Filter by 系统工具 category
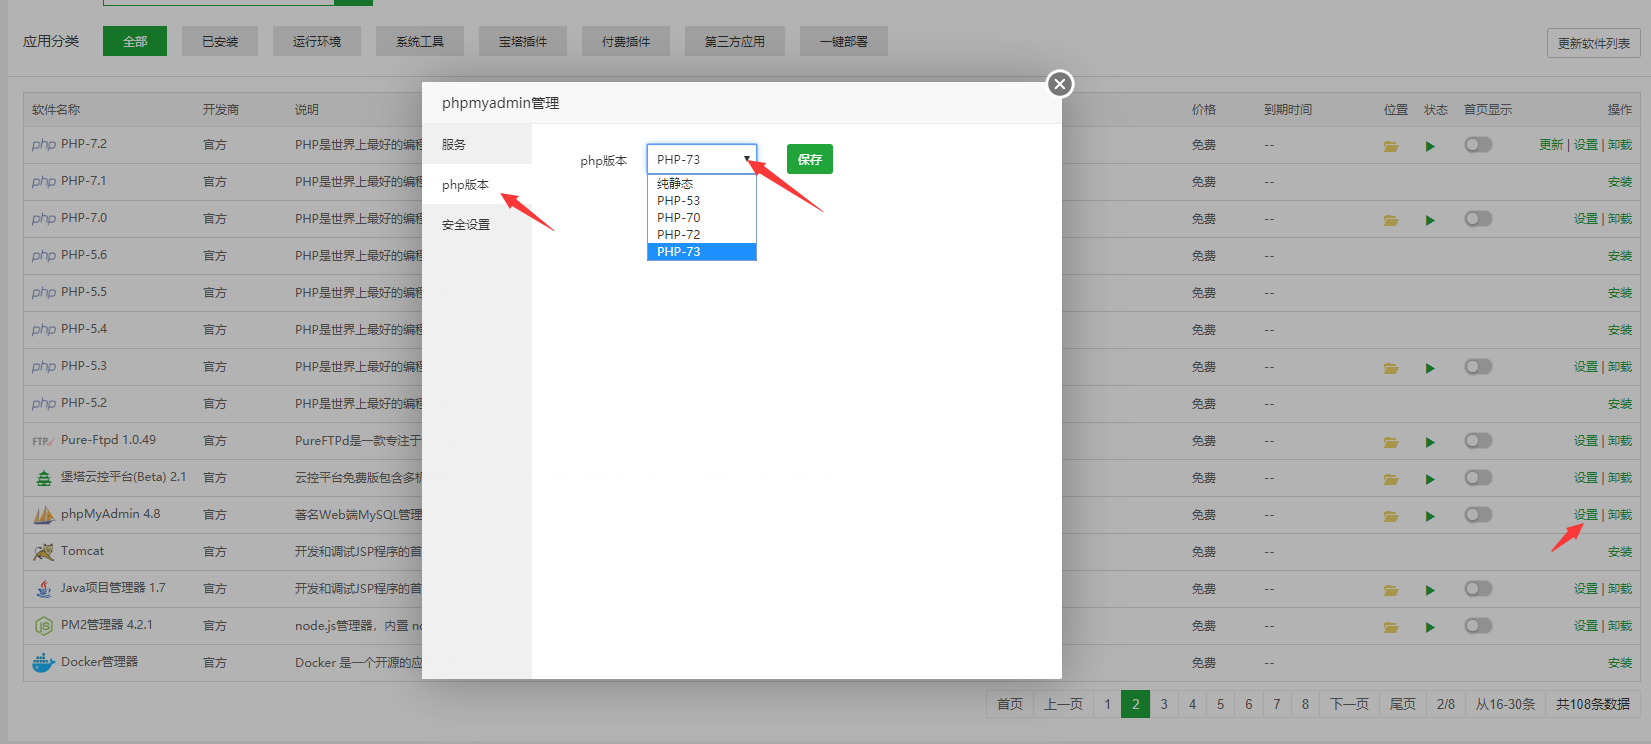Viewport: 1651px width, 744px height. pos(420,41)
